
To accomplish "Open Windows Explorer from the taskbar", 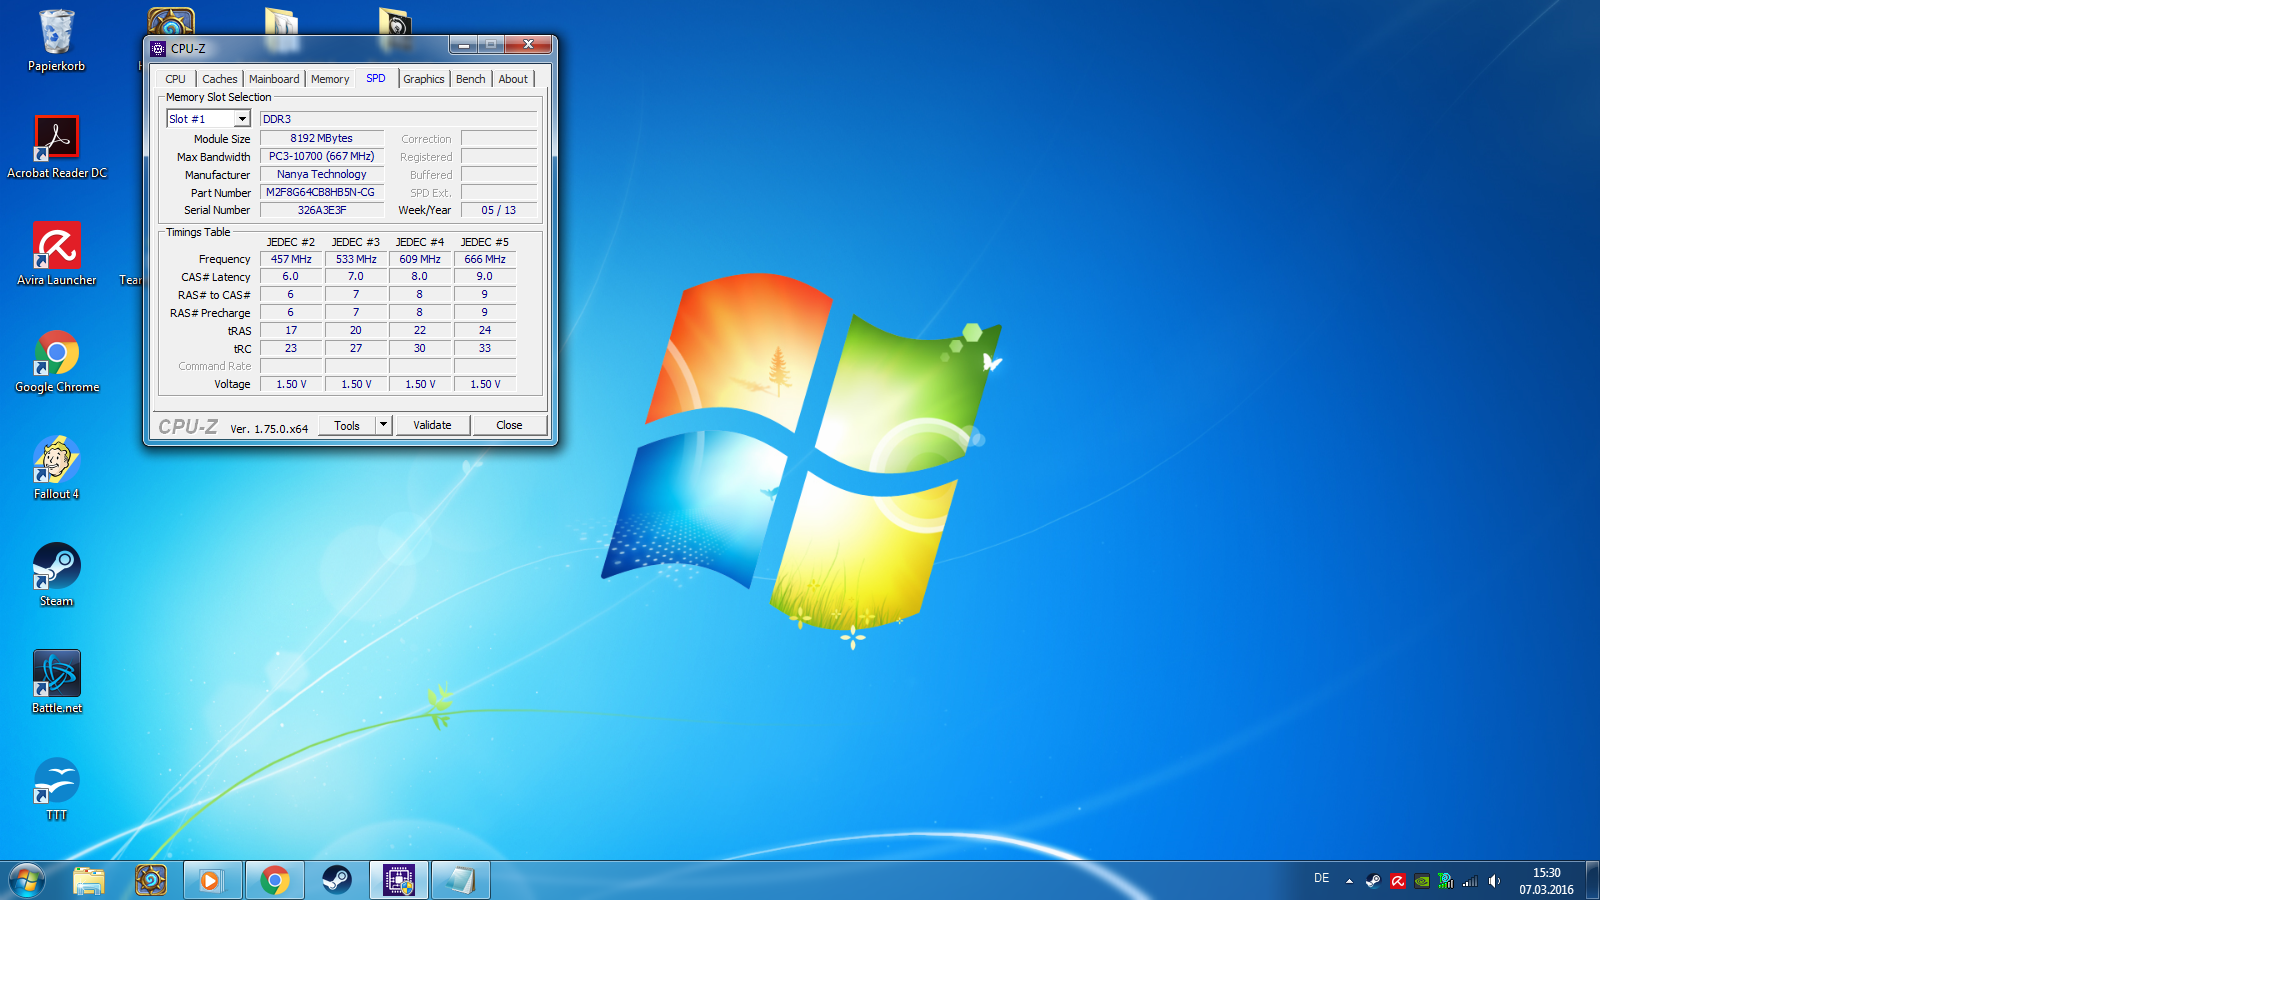I will (89, 880).
